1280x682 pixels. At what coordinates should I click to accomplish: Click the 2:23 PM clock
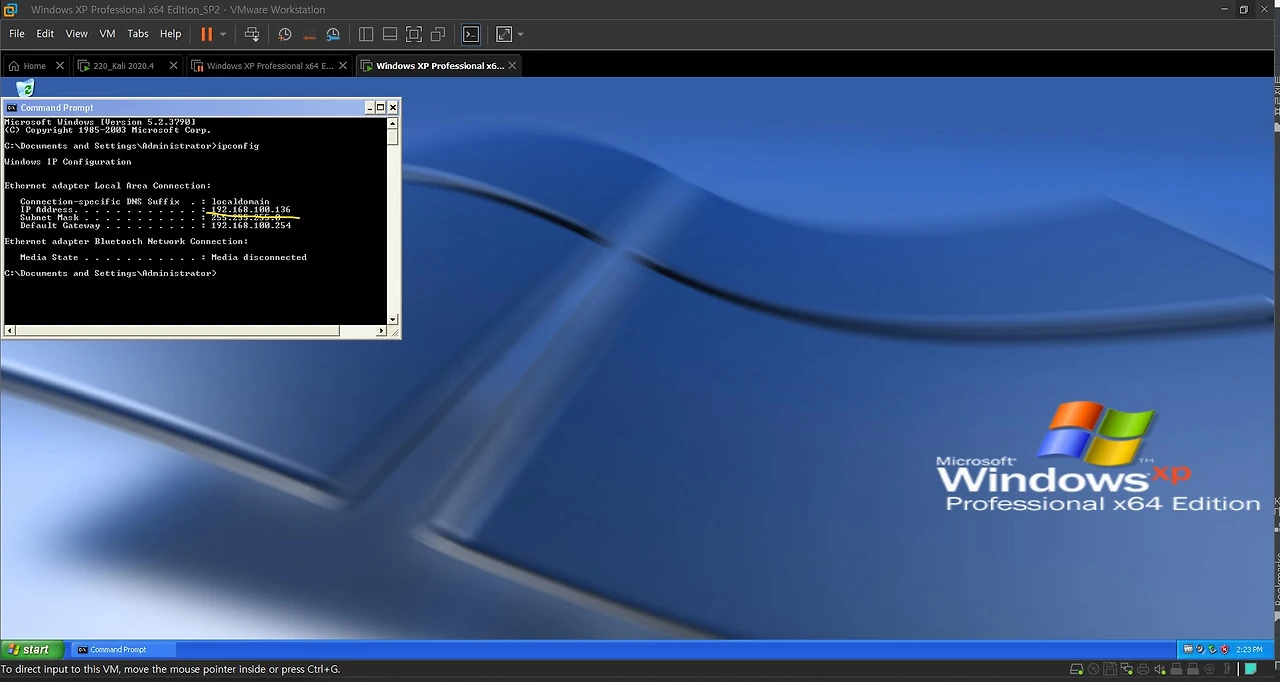click(1249, 649)
